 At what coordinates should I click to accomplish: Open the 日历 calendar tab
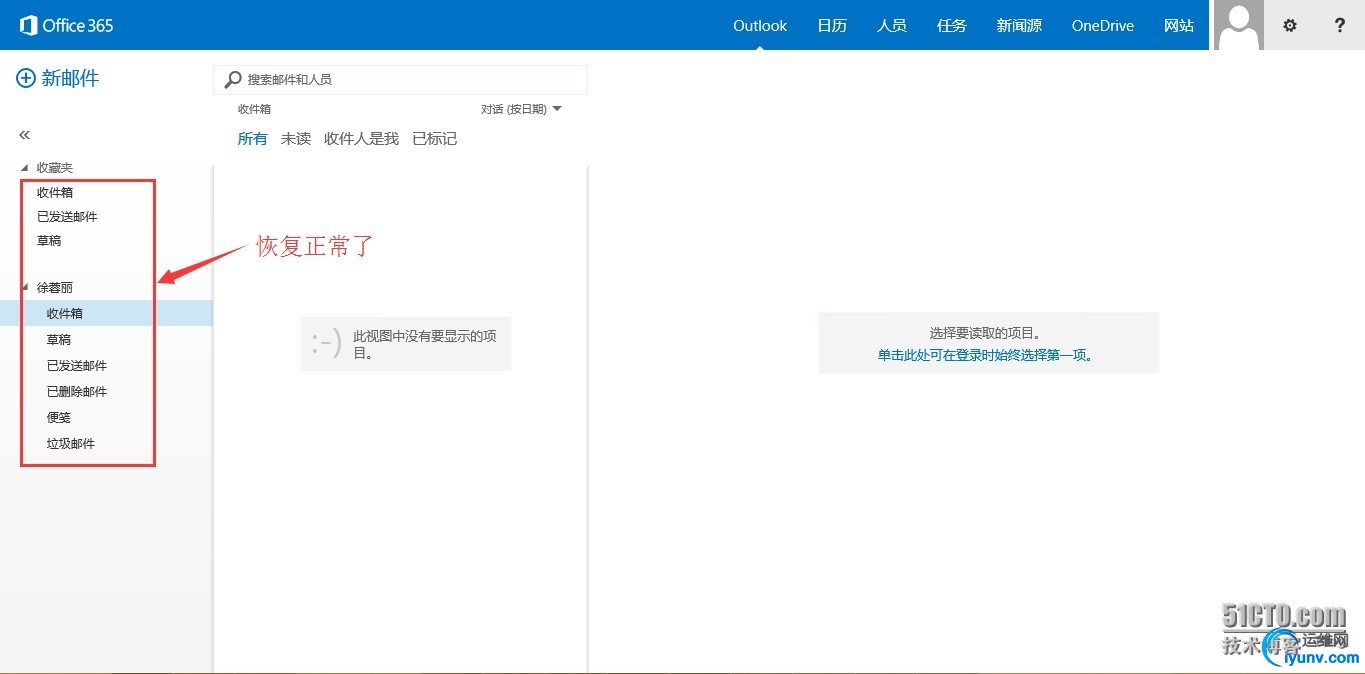click(832, 26)
